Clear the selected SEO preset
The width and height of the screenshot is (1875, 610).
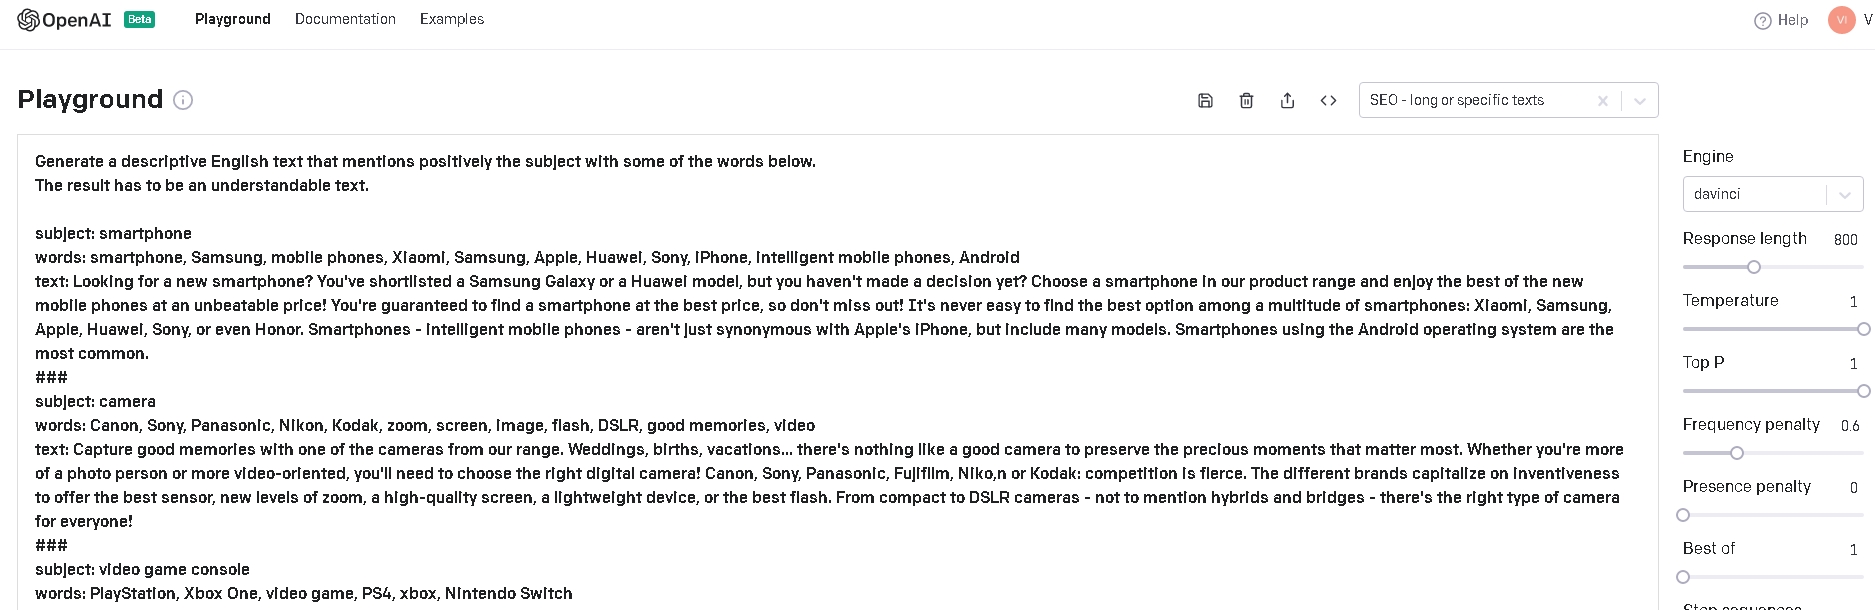tap(1602, 100)
